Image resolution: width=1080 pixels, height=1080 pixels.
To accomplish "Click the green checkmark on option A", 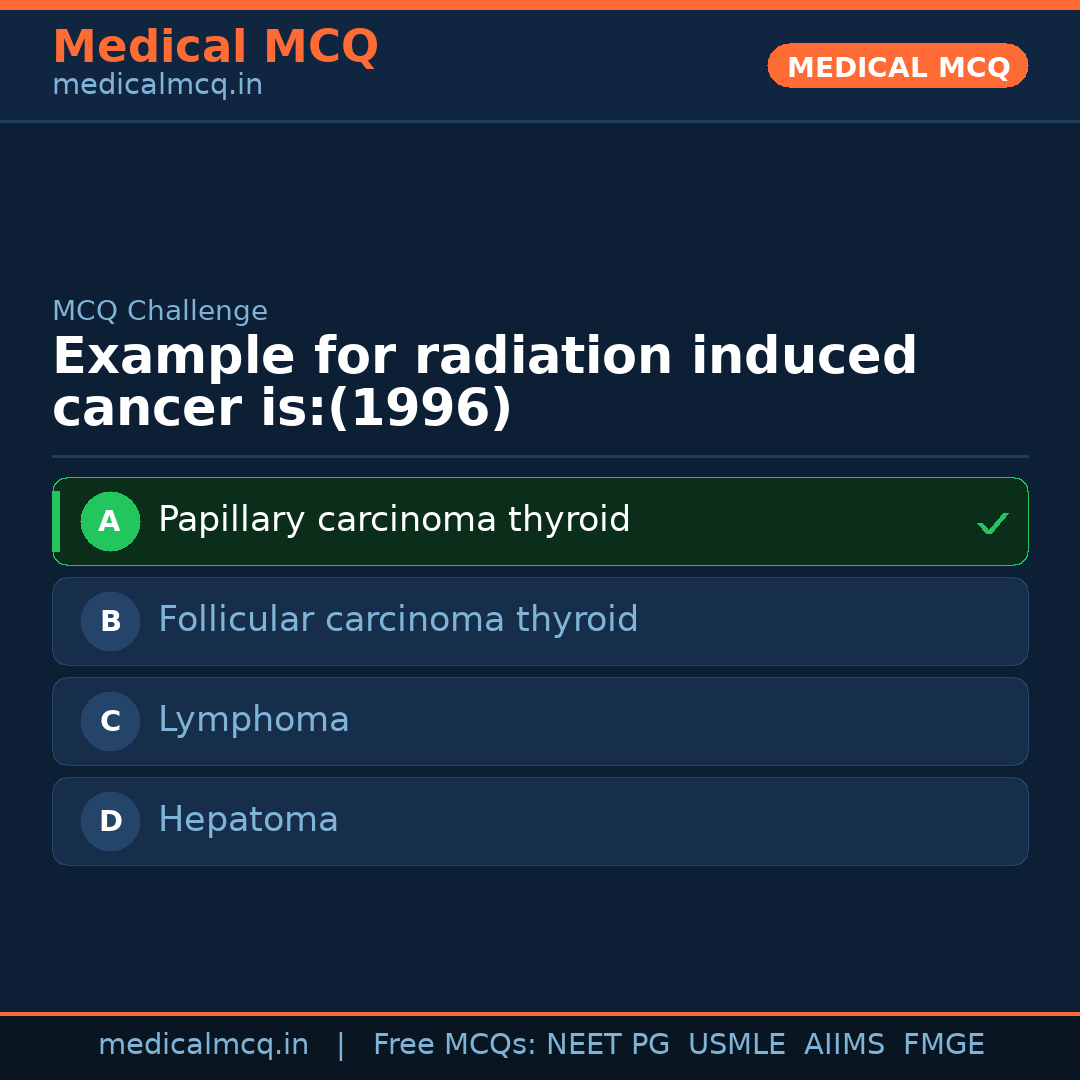I will coord(992,523).
